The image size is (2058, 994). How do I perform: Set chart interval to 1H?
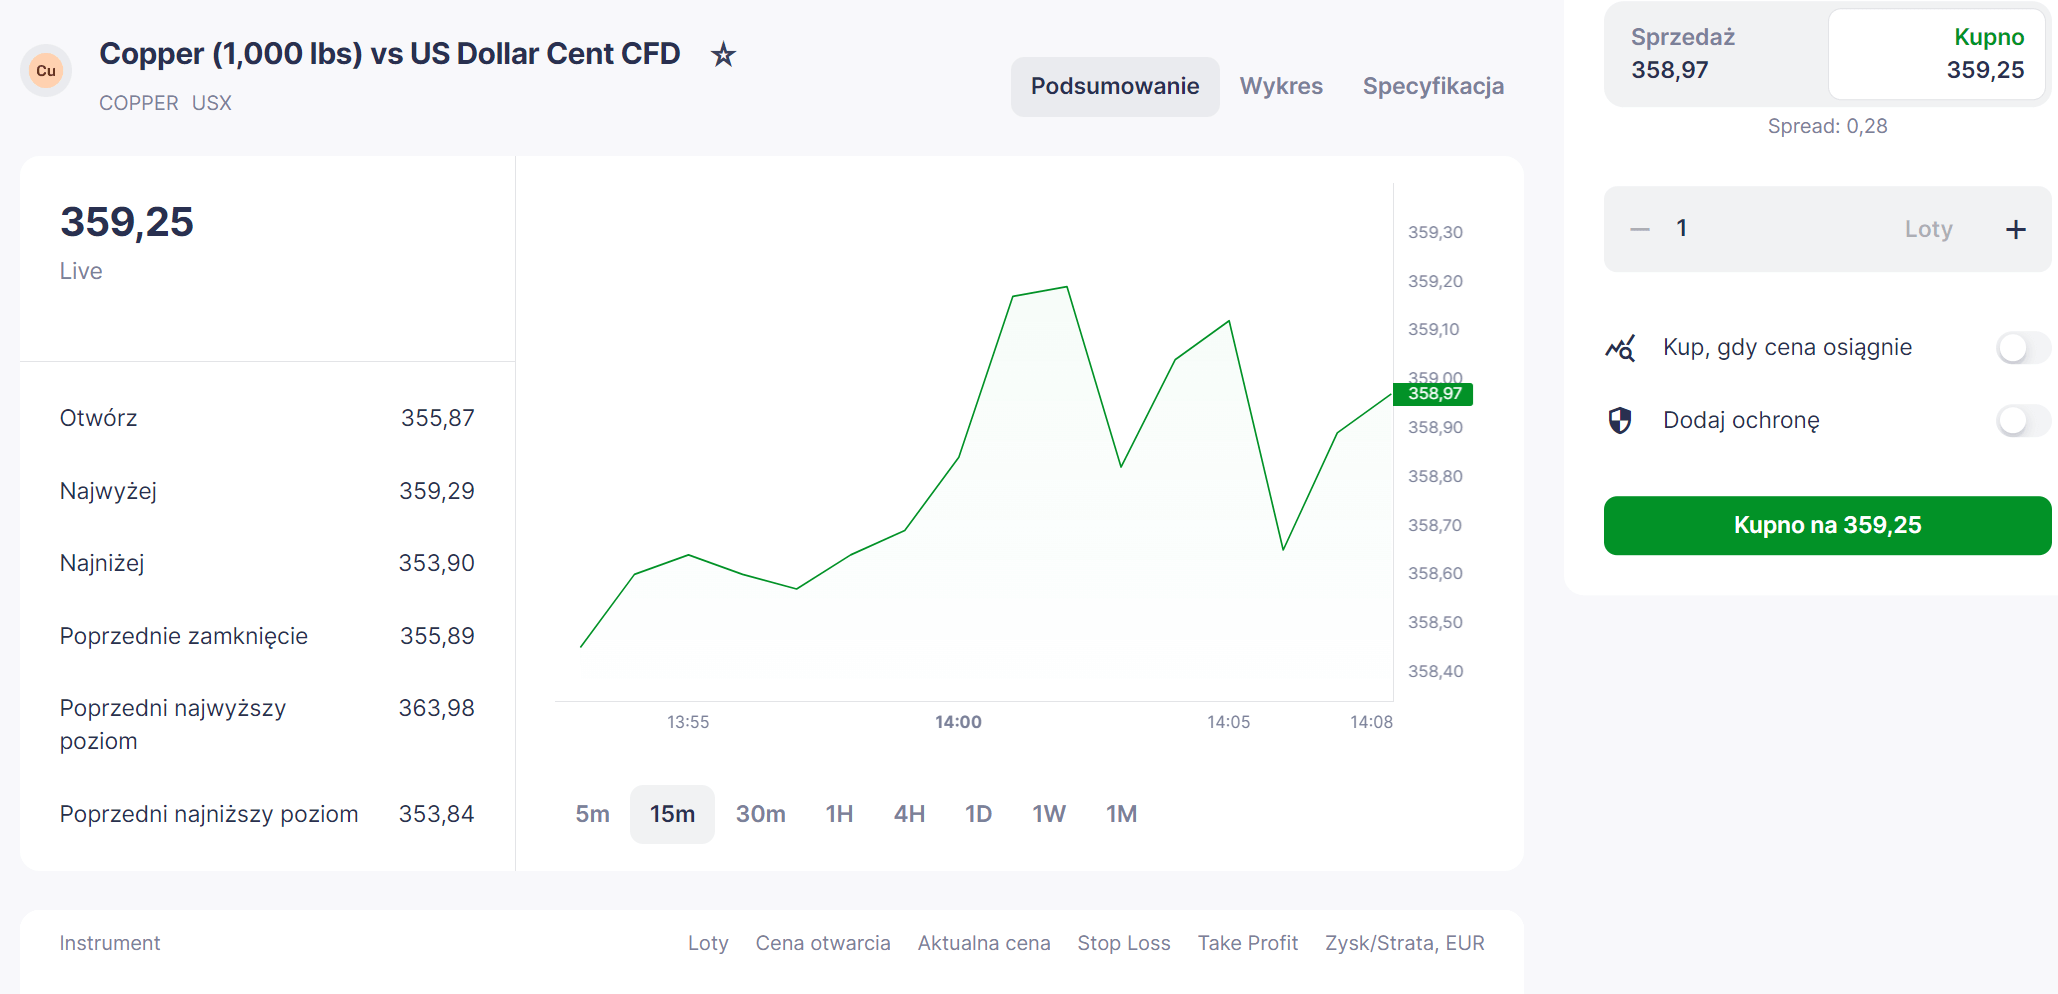[x=839, y=814]
